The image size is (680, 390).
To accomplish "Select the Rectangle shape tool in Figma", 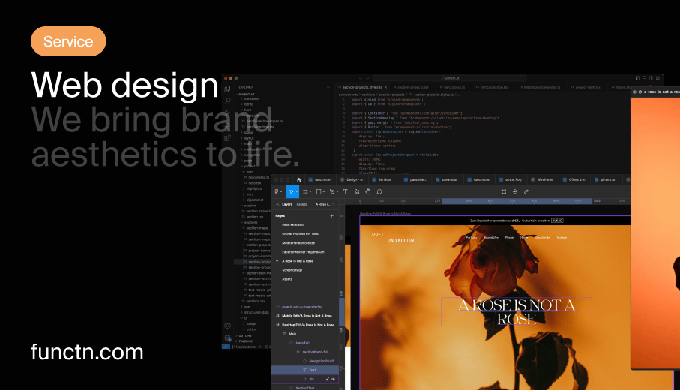I will tap(319, 191).
